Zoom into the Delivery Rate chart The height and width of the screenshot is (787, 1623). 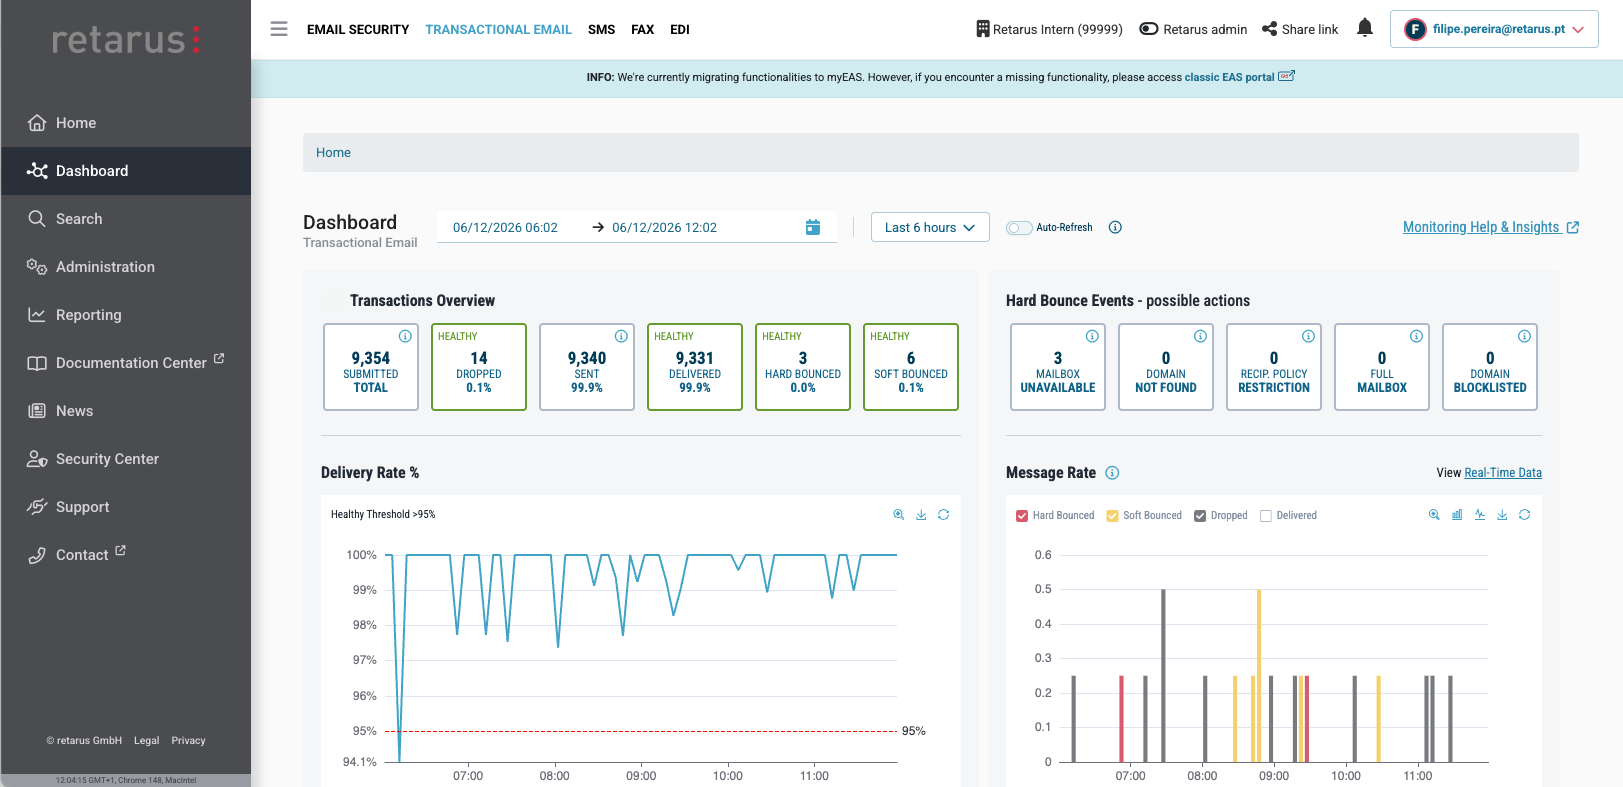click(899, 515)
